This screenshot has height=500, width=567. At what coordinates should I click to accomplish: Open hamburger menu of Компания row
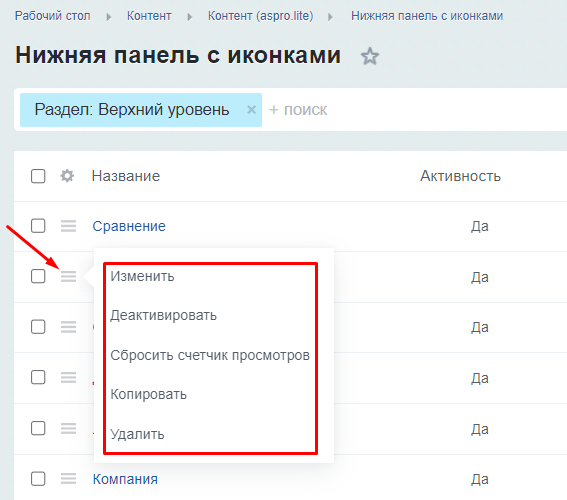68,479
